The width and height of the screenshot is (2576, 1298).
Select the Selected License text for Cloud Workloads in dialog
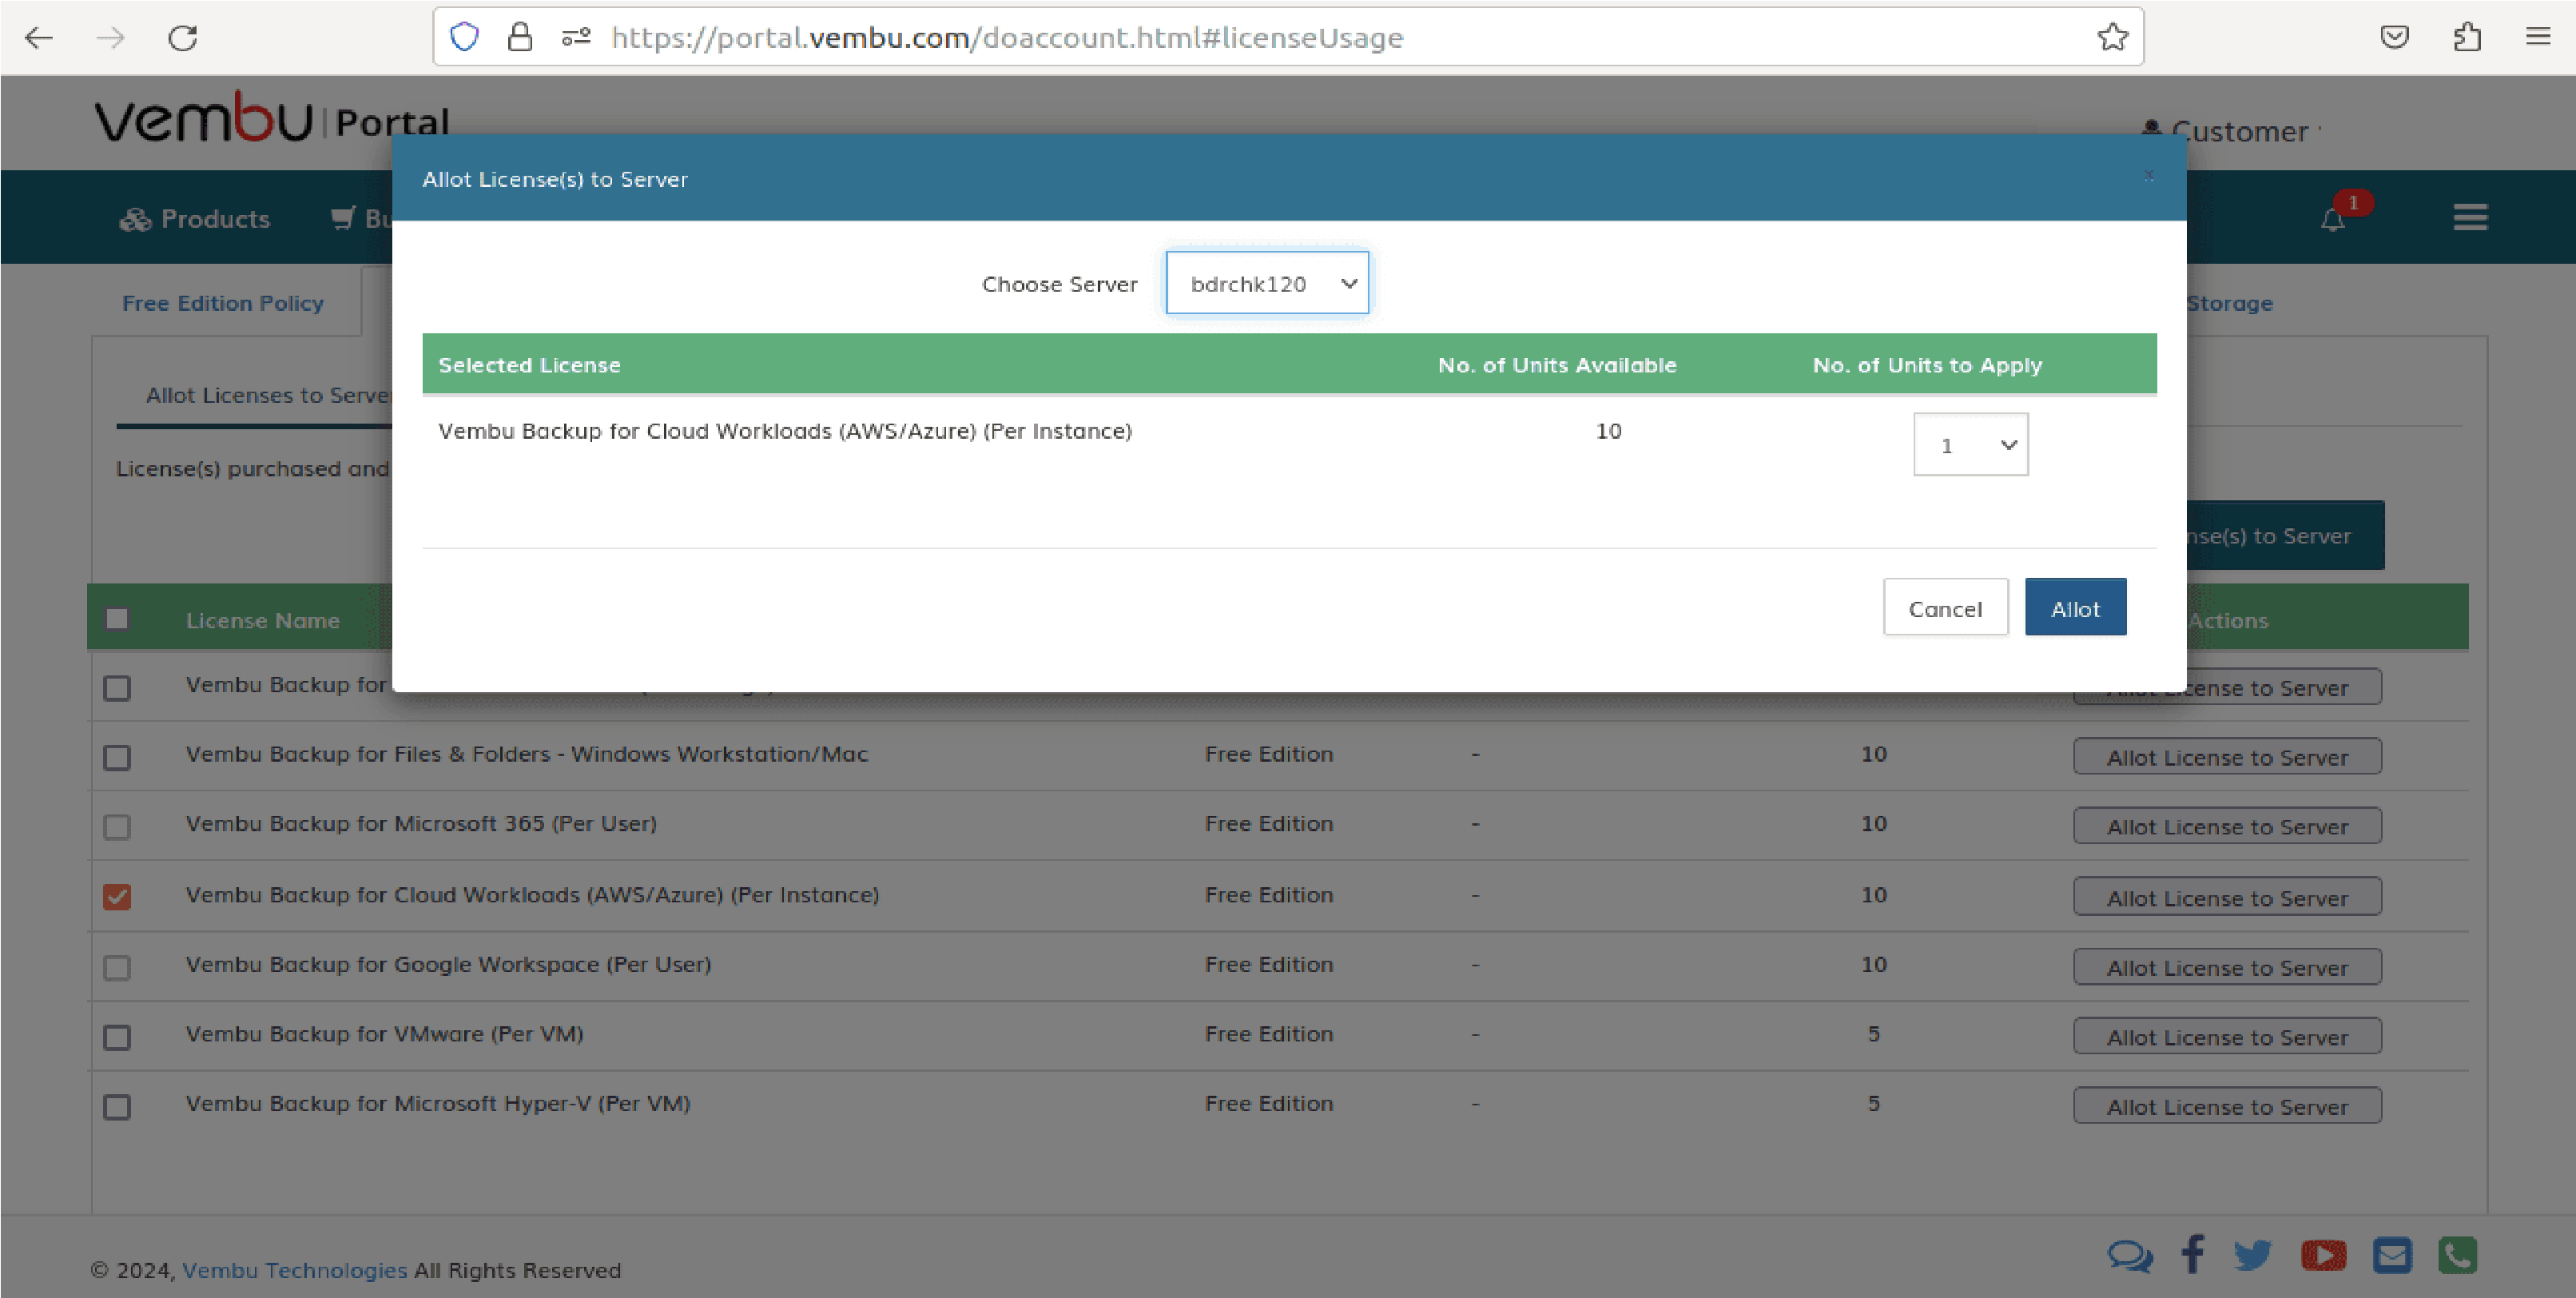tap(785, 431)
